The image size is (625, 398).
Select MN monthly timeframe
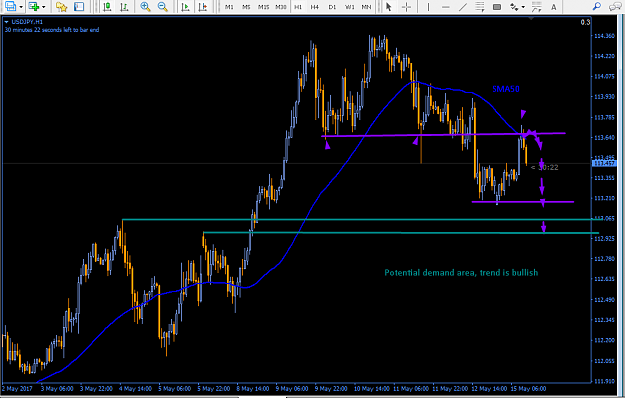pos(366,7)
